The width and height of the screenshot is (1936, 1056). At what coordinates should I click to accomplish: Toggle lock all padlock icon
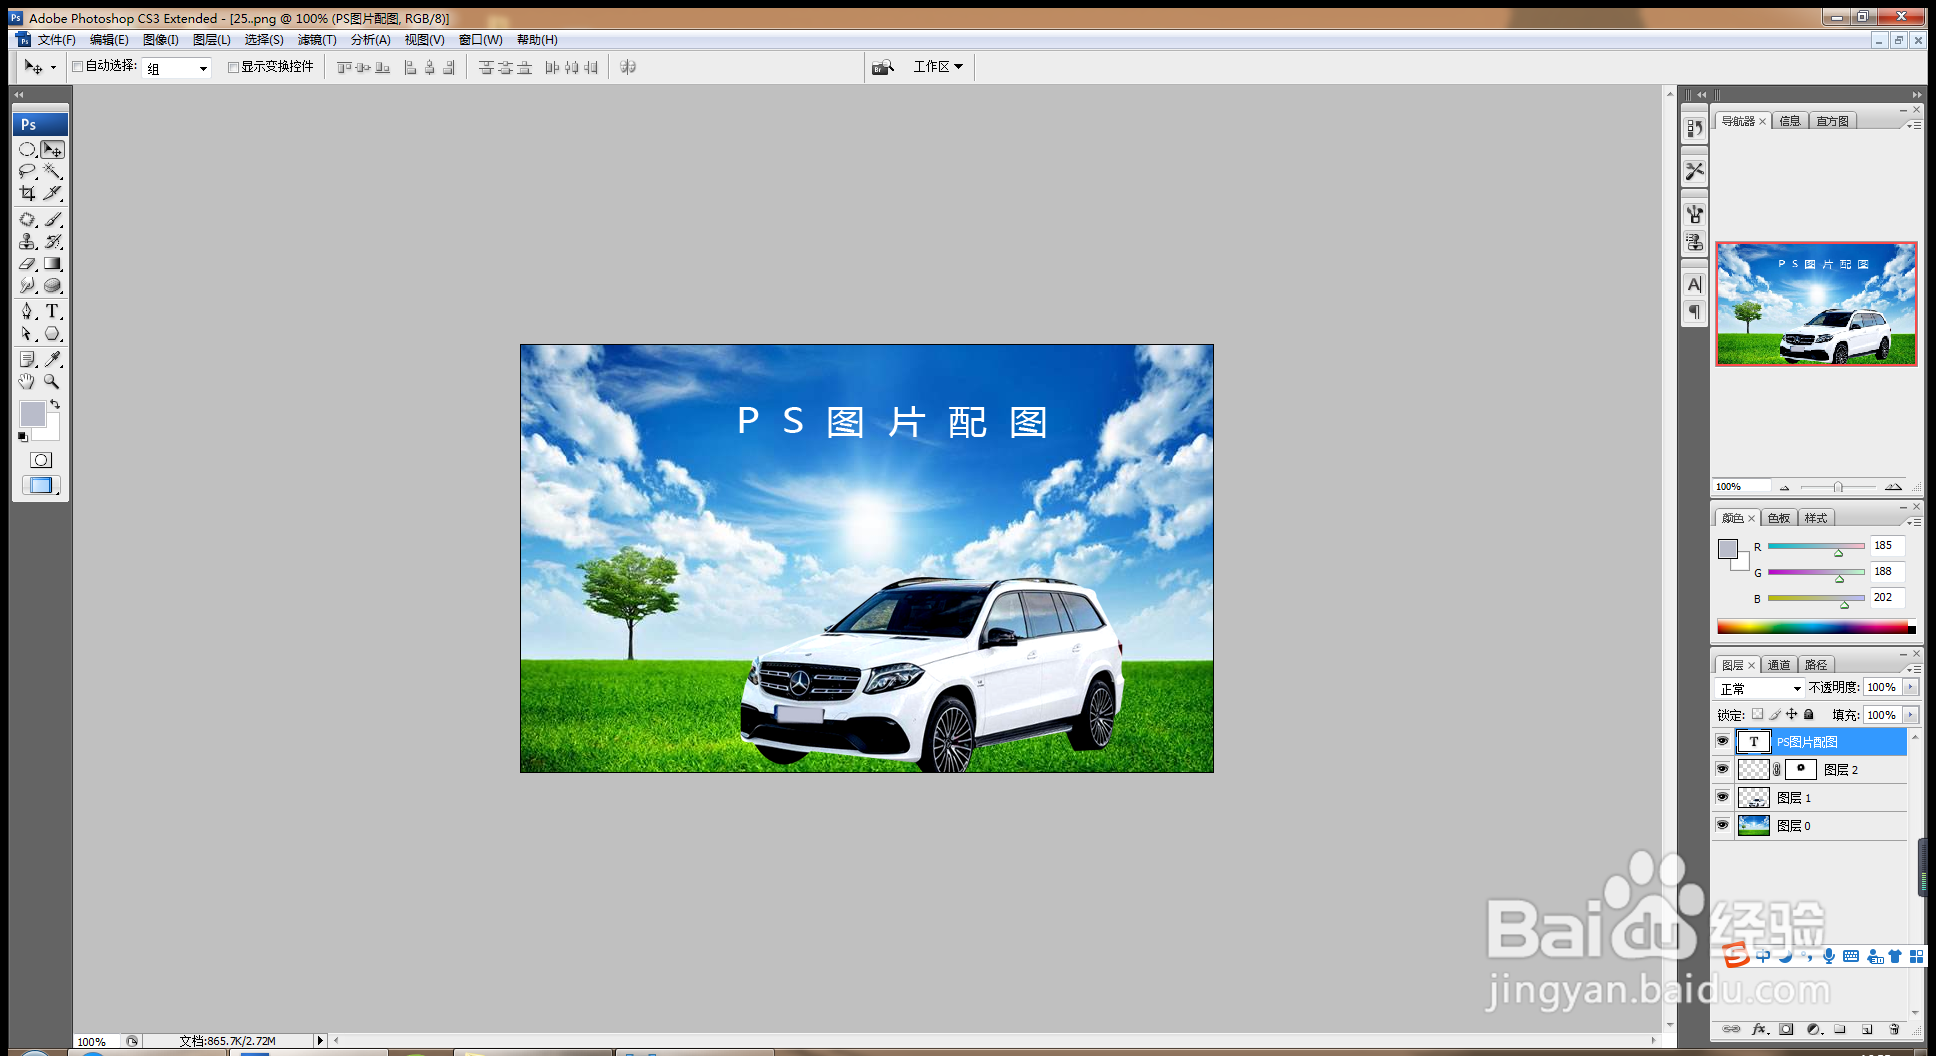1809,714
